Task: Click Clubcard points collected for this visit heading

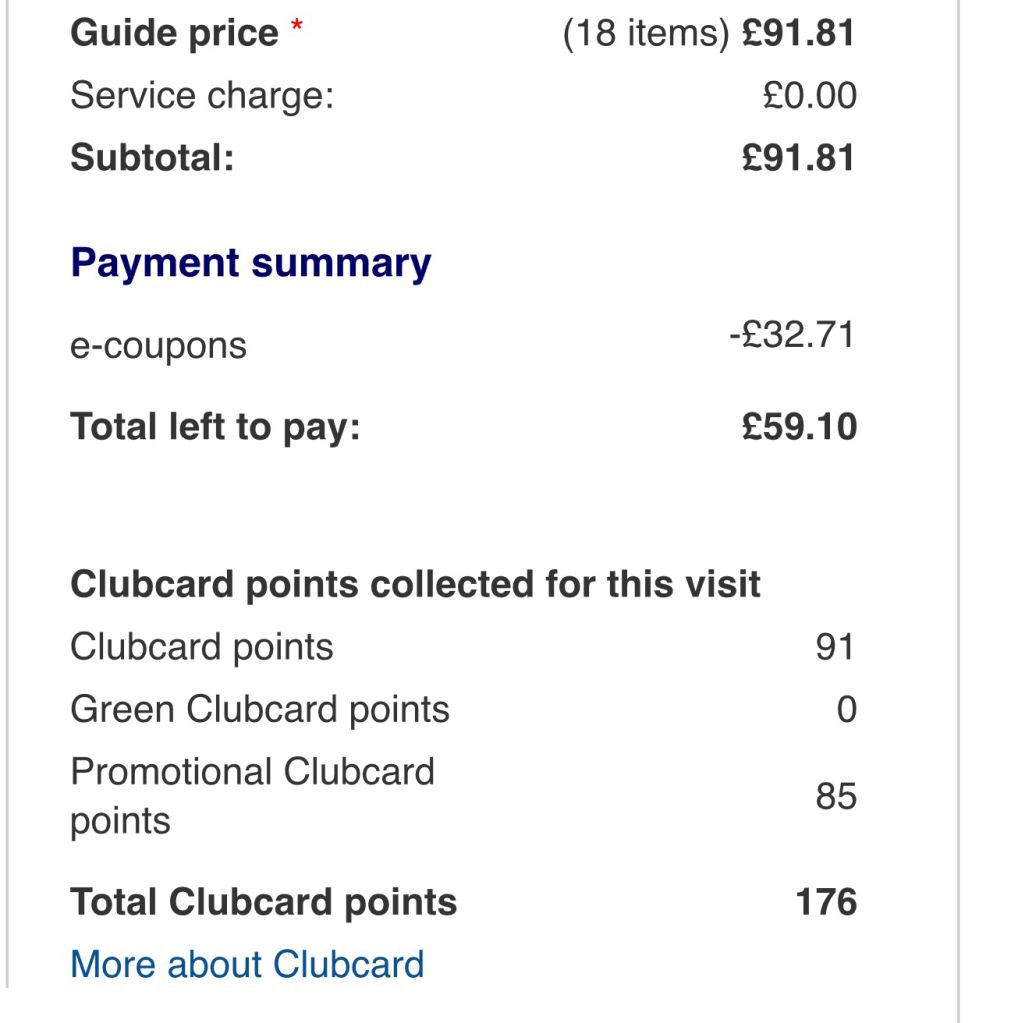Action: click(x=415, y=585)
